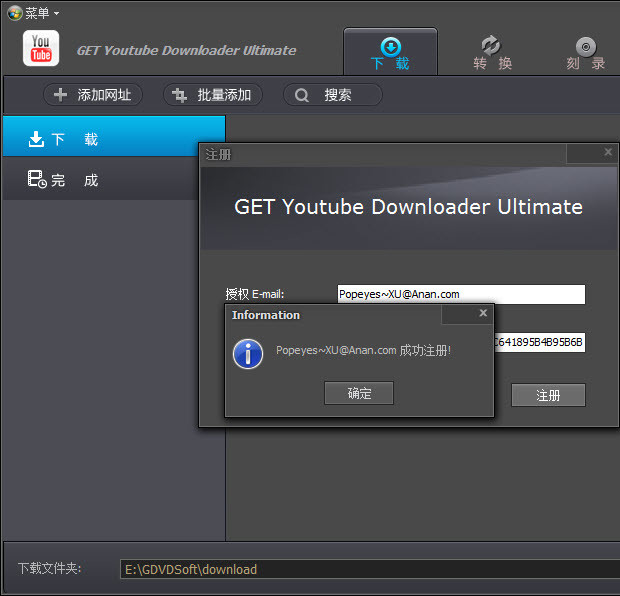Click the blue information icon
This screenshot has width=620, height=596.
coord(248,354)
